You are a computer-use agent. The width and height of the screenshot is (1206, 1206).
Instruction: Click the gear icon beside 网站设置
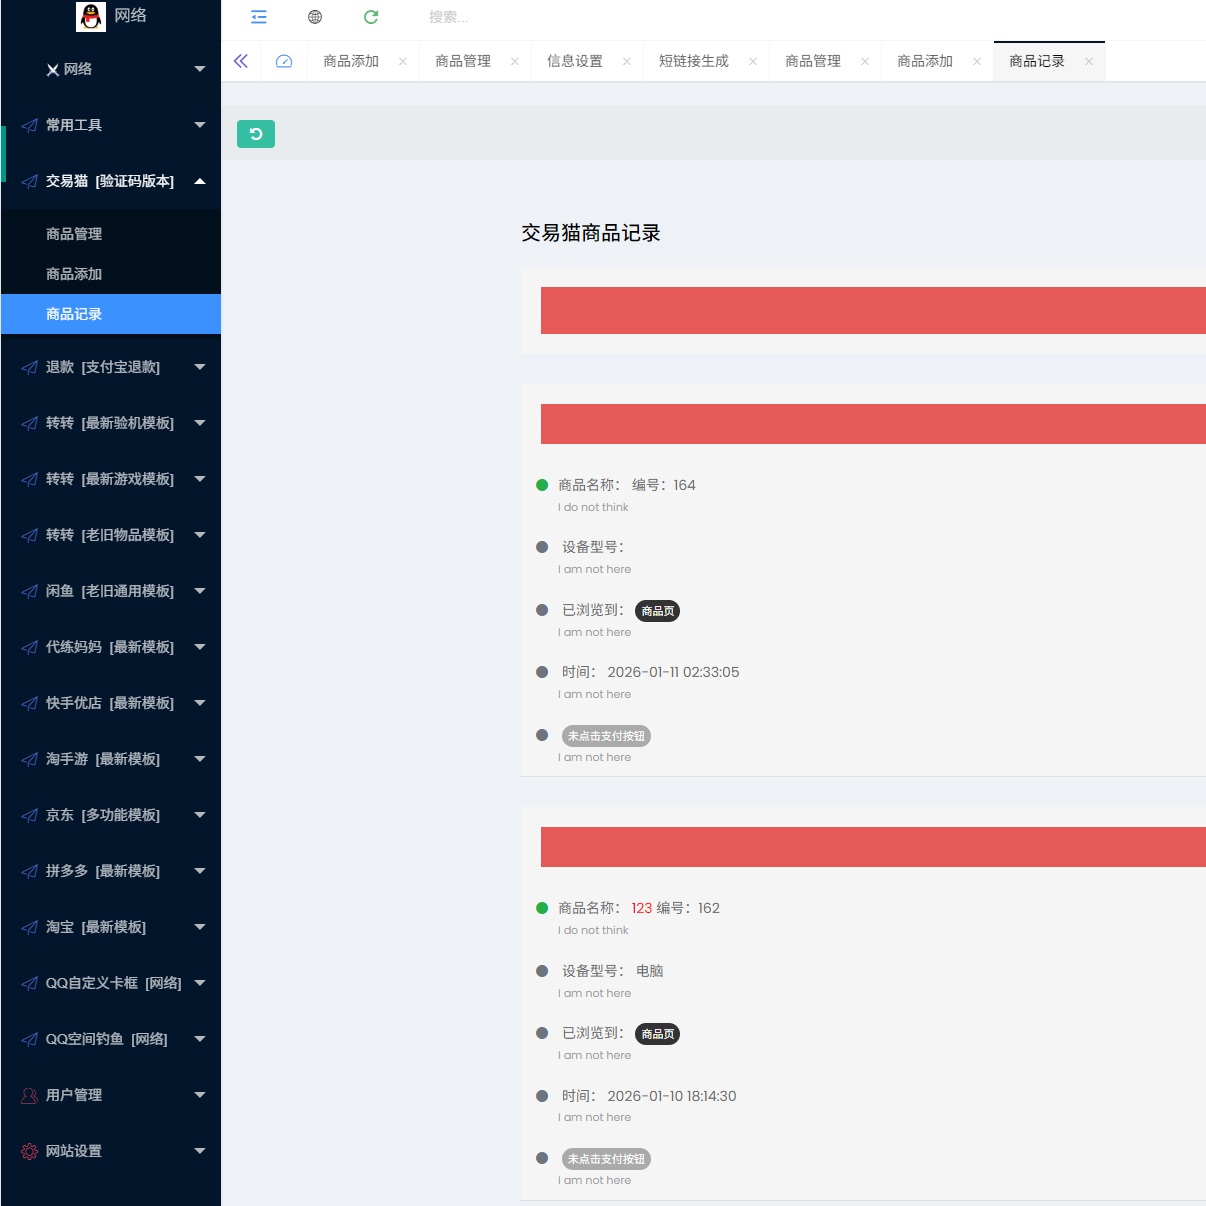tap(29, 1151)
